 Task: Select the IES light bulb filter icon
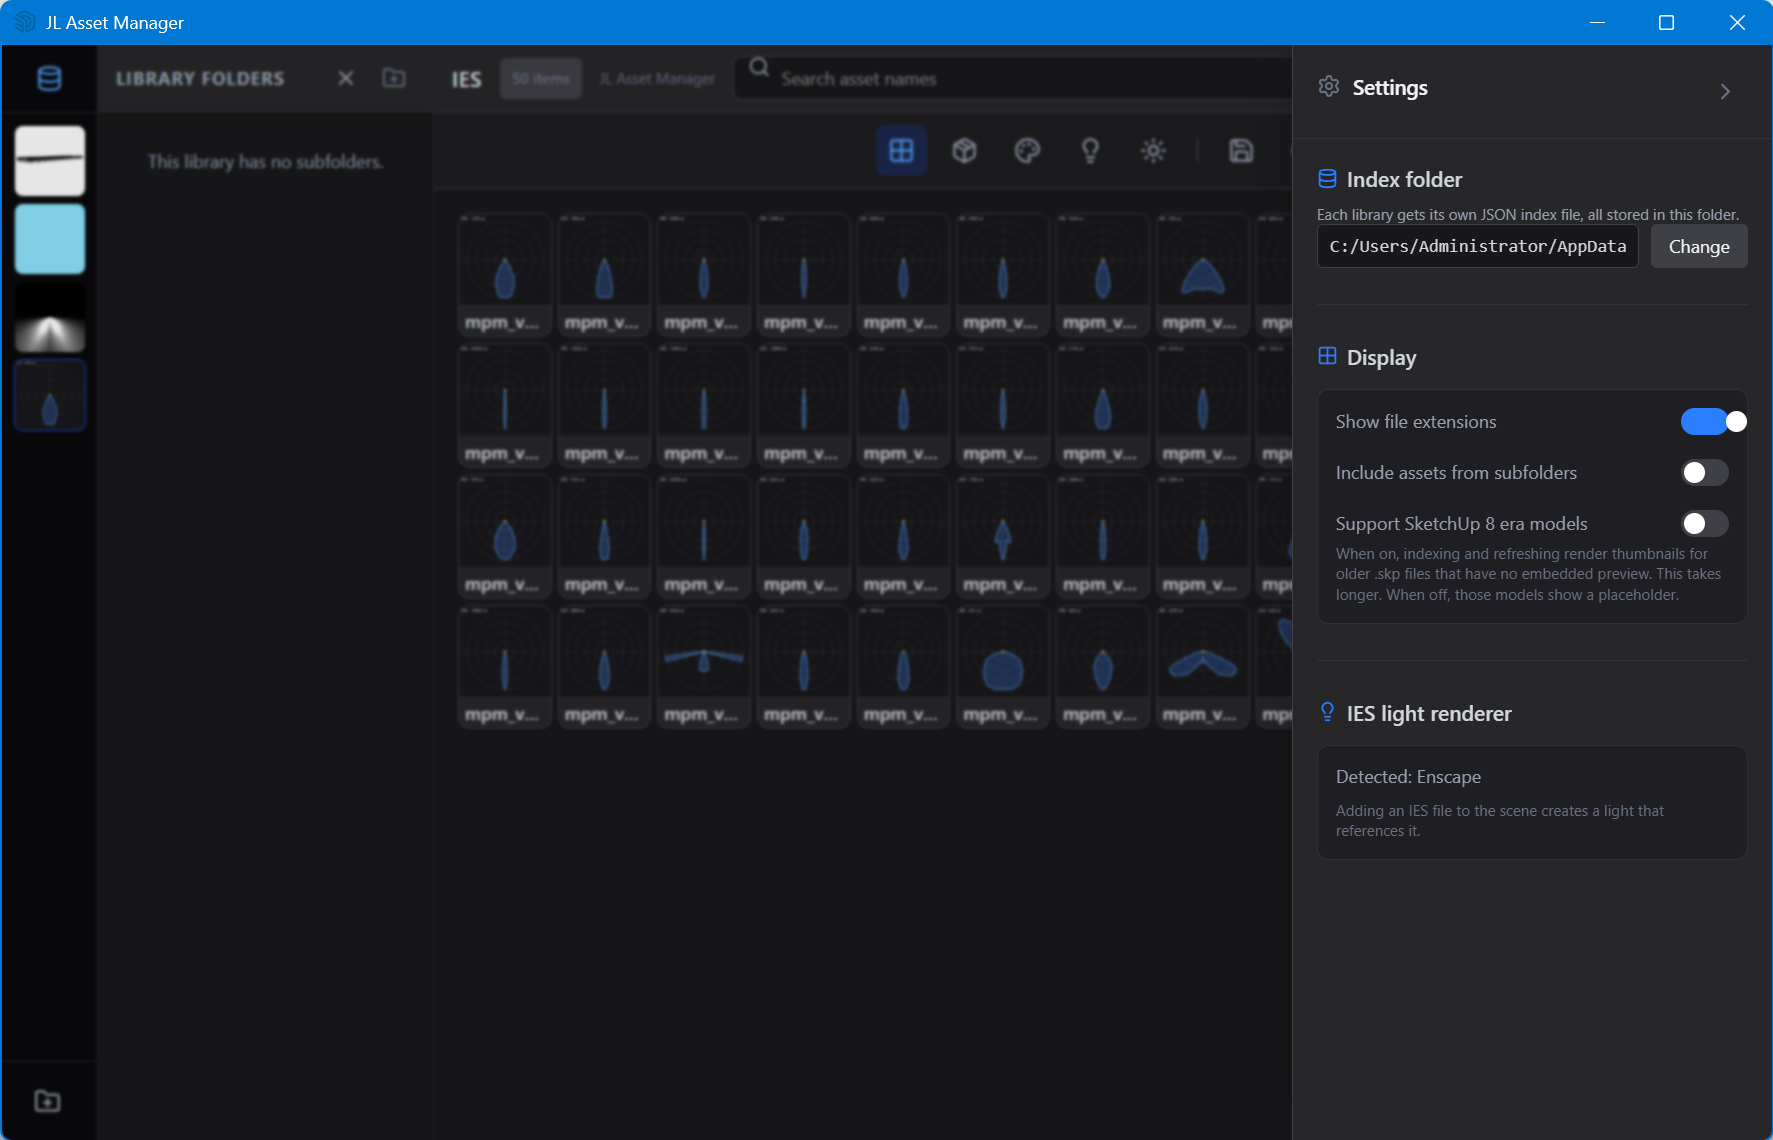1090,151
